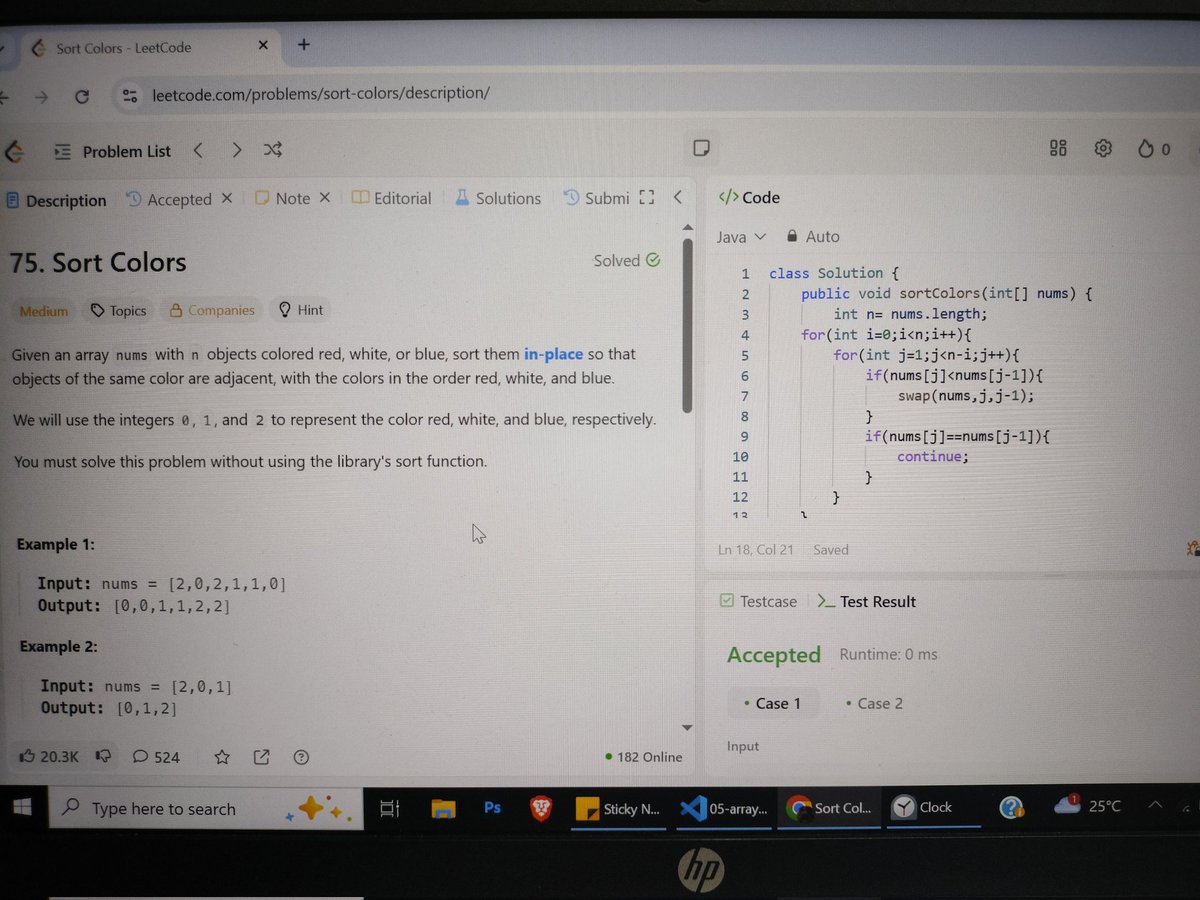The image size is (1200, 900).
Task: Go to previous problem arrow
Action: click(x=198, y=151)
